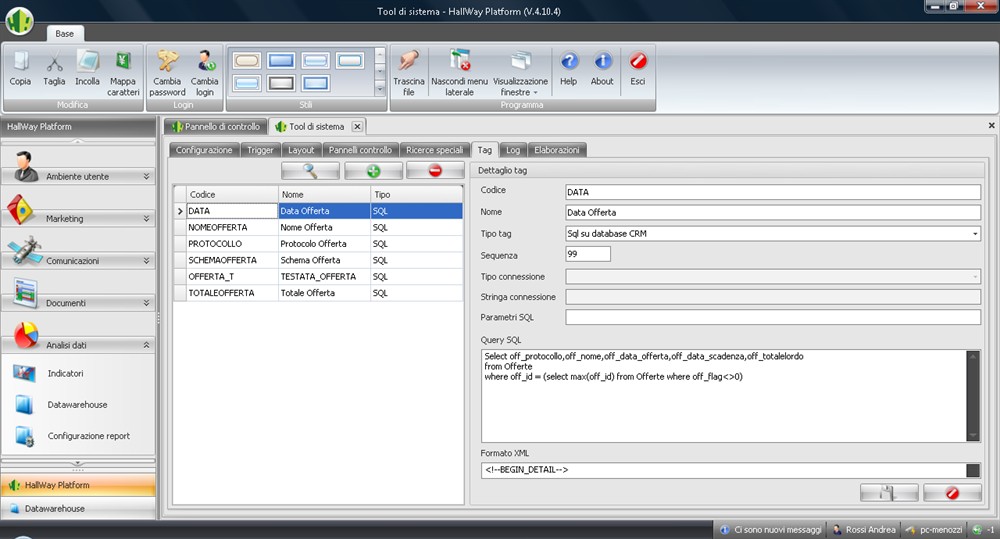Select the TOTALEOFFERTA row

coord(318,293)
